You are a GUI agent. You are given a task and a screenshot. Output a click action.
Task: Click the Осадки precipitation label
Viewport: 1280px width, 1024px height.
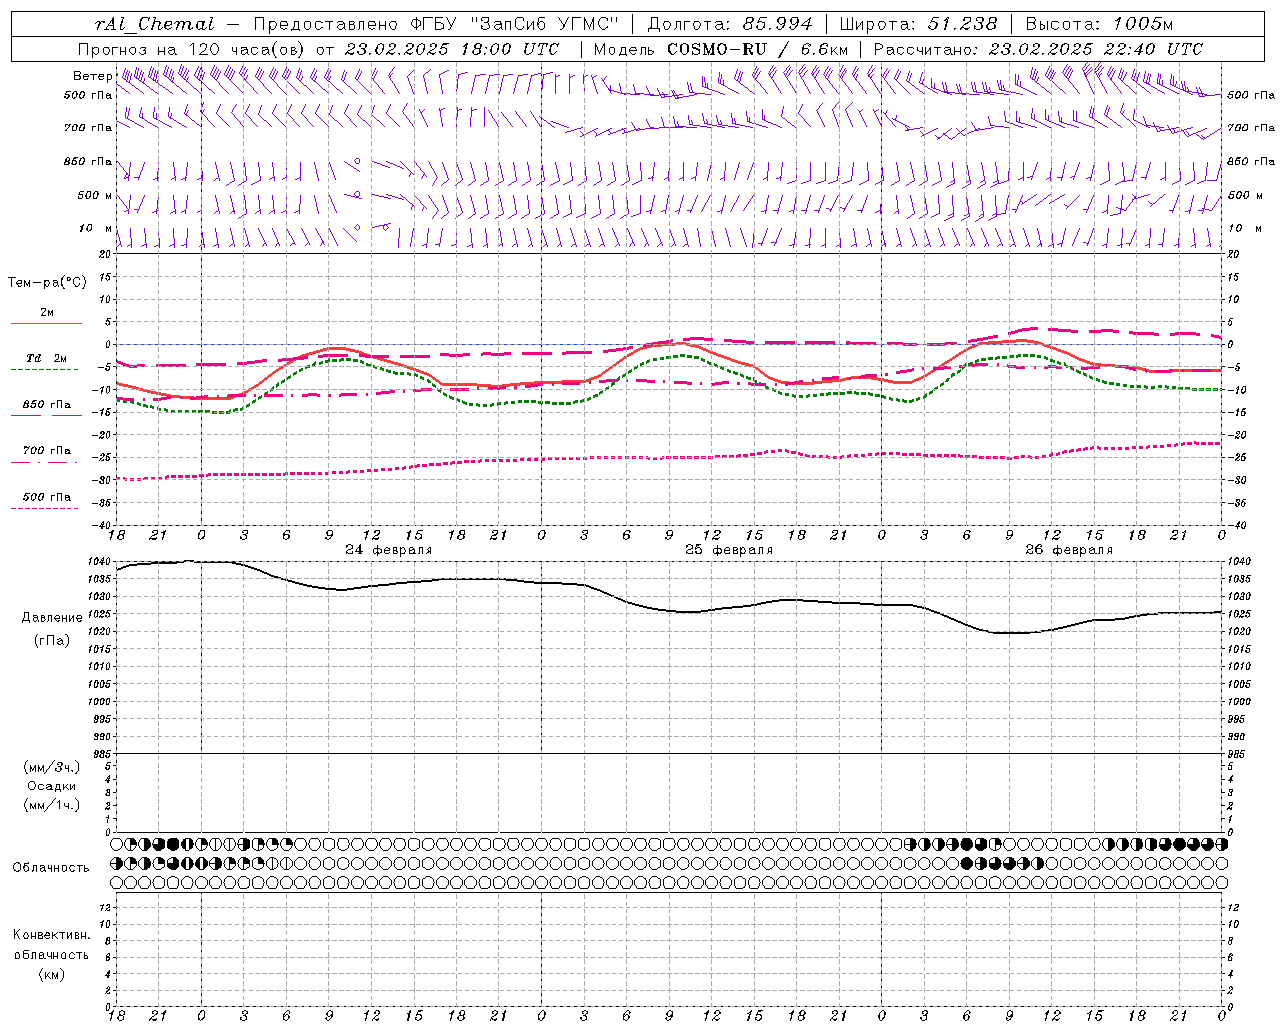coord(52,787)
